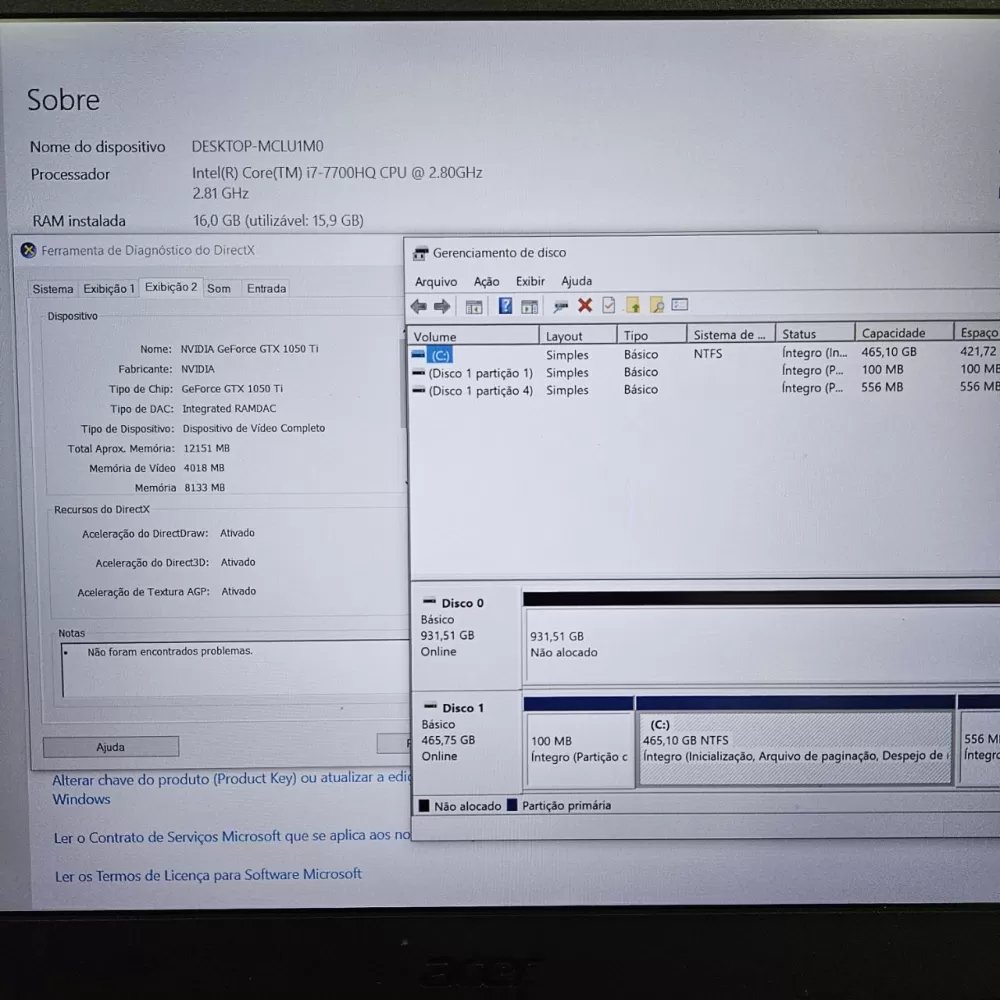Click the Ajuda button in DirectX tool

(111, 747)
